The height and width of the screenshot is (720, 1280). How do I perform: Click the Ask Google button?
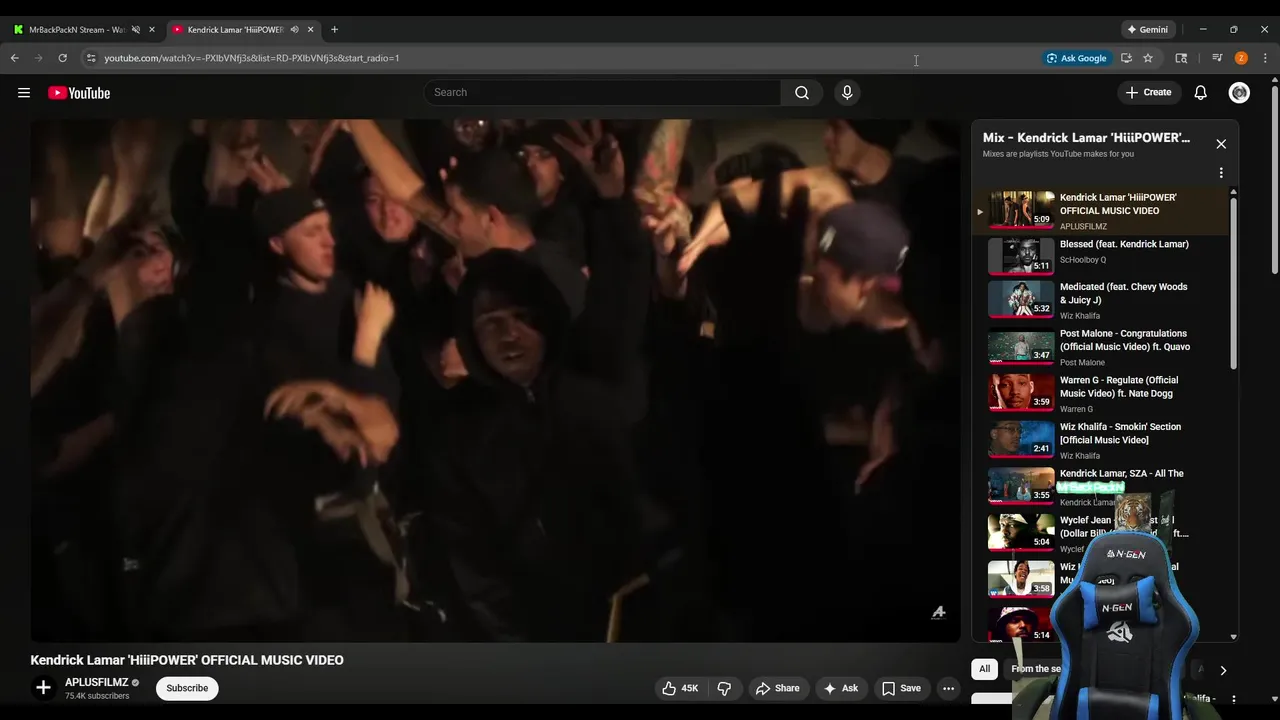click(x=1076, y=58)
